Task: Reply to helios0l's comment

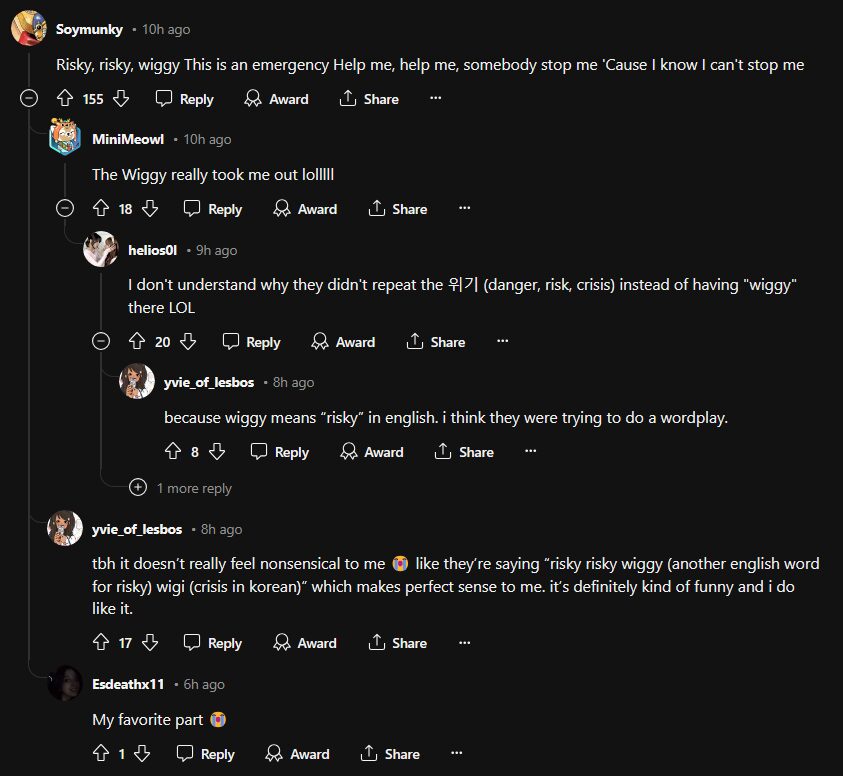Action: pyautogui.click(x=251, y=342)
